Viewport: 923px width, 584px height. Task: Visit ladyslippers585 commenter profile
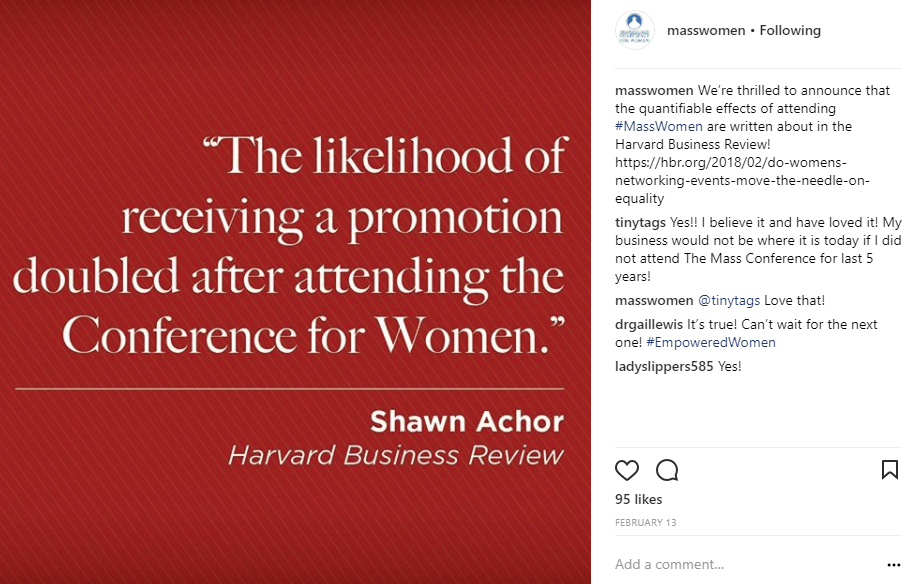click(x=664, y=366)
